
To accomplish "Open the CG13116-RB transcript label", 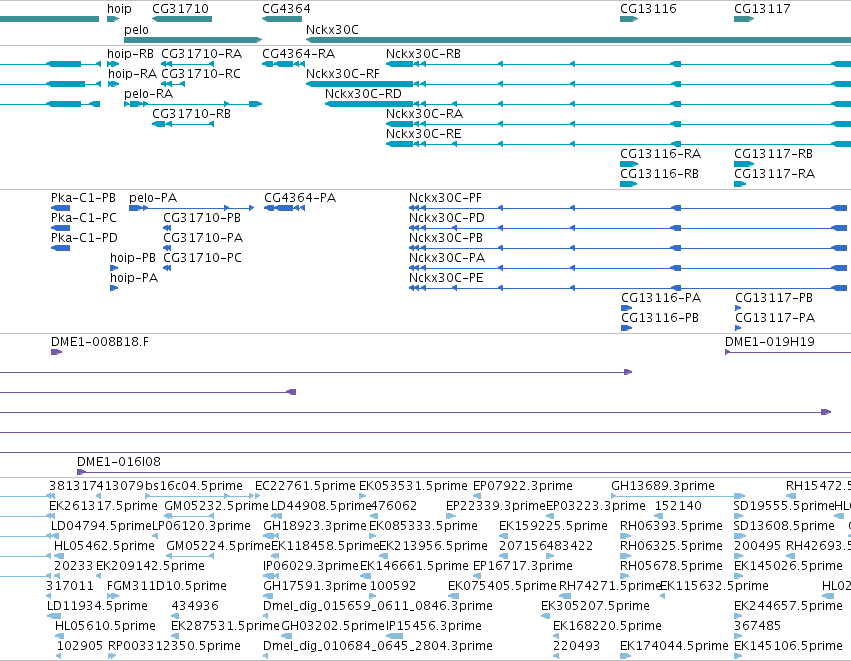I will pyautogui.click(x=659, y=174).
